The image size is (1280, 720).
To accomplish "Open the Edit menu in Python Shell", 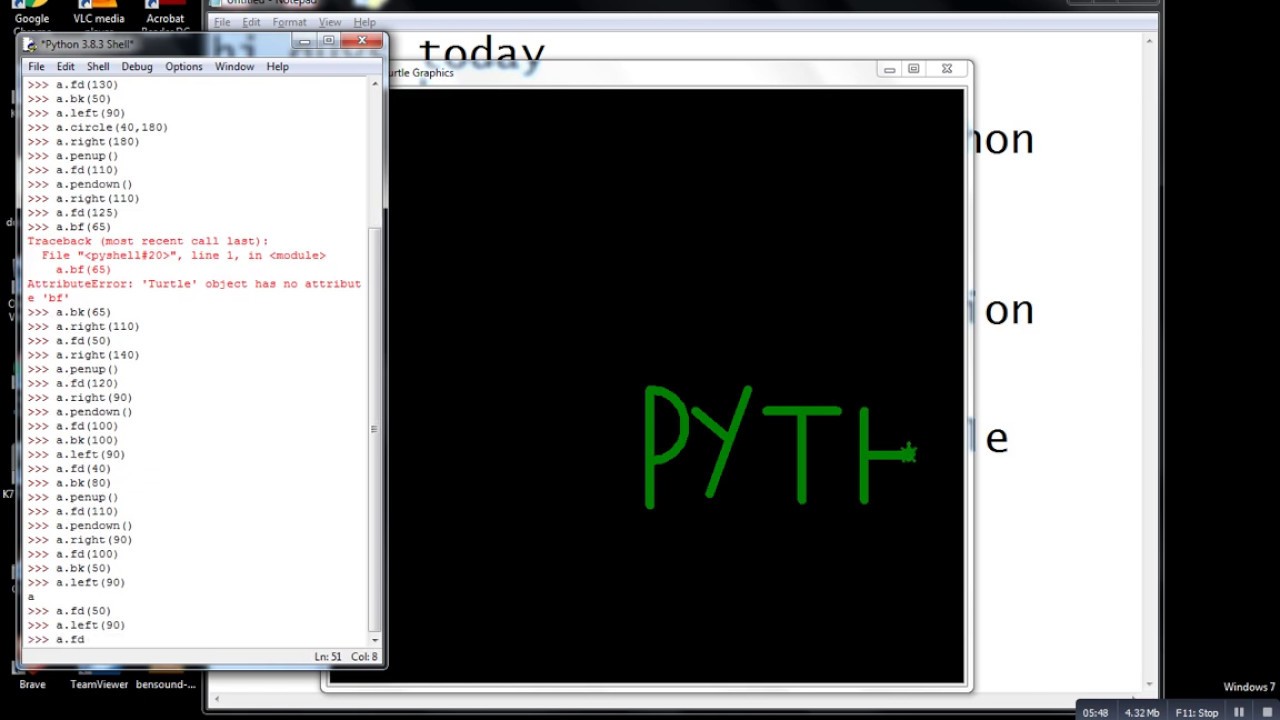I will tap(66, 67).
